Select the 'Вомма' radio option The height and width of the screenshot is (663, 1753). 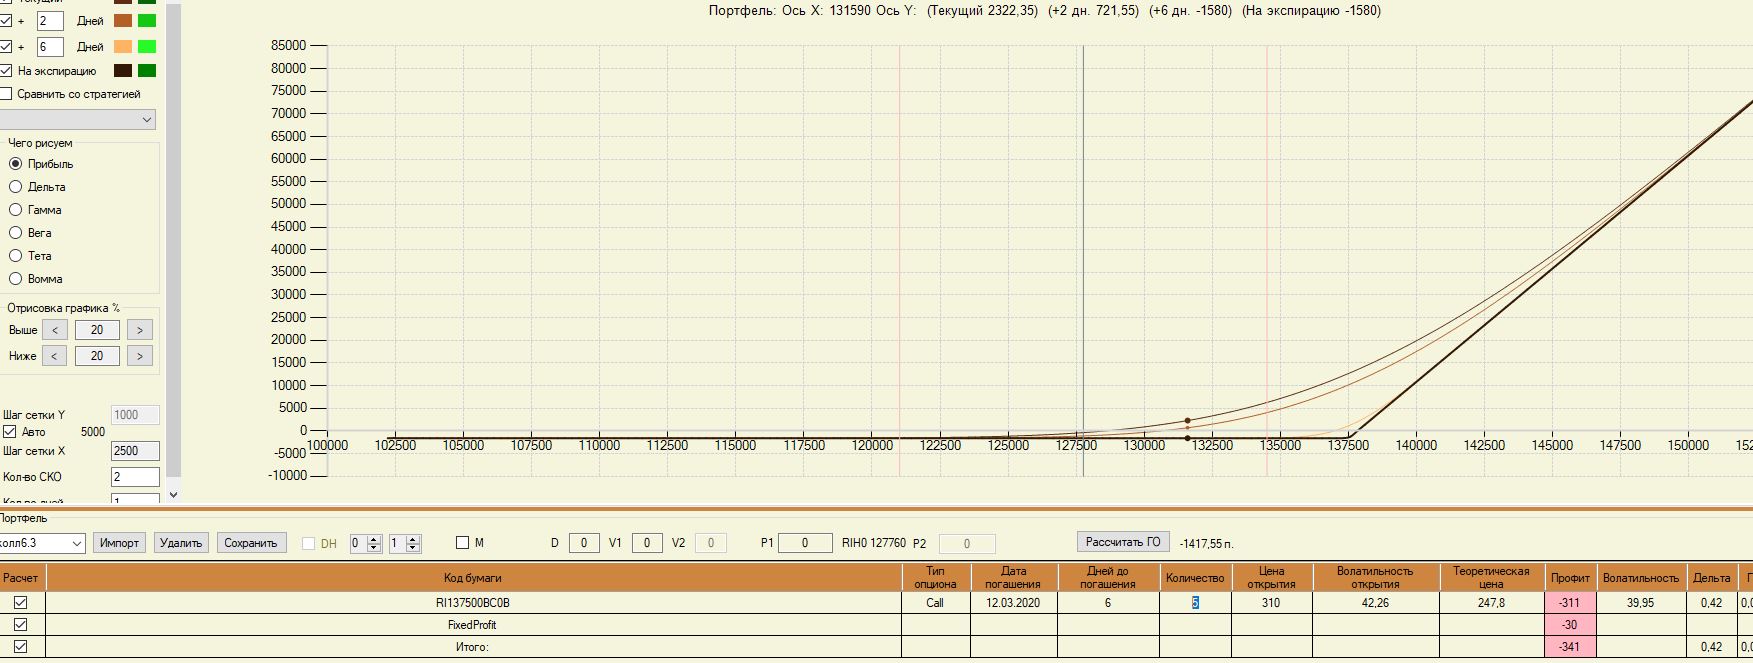point(15,279)
